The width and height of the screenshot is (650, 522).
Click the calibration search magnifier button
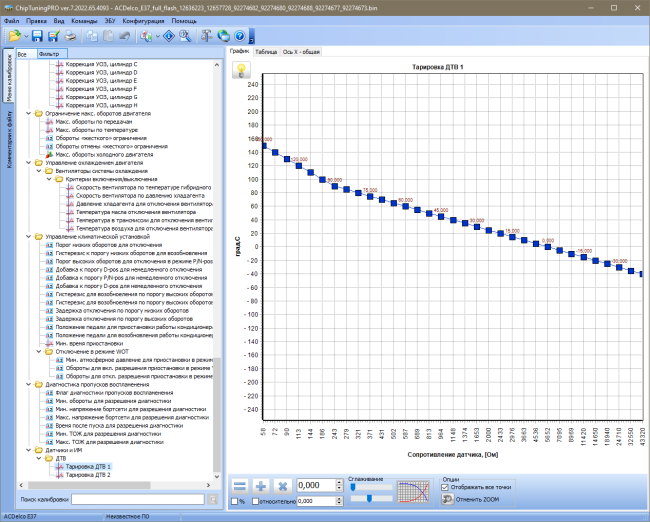(213, 499)
